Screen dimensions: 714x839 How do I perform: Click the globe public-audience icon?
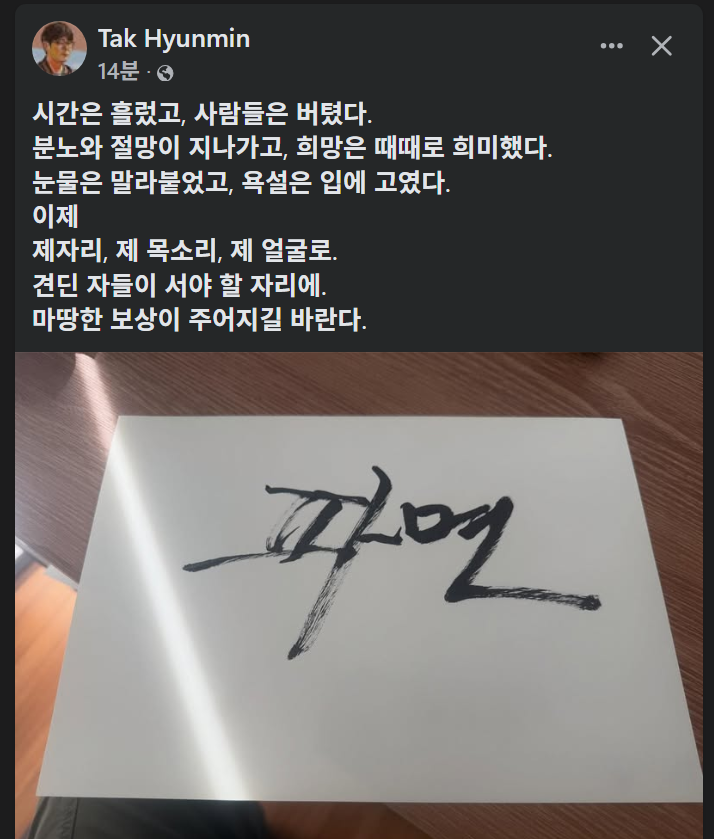click(x=165, y=73)
